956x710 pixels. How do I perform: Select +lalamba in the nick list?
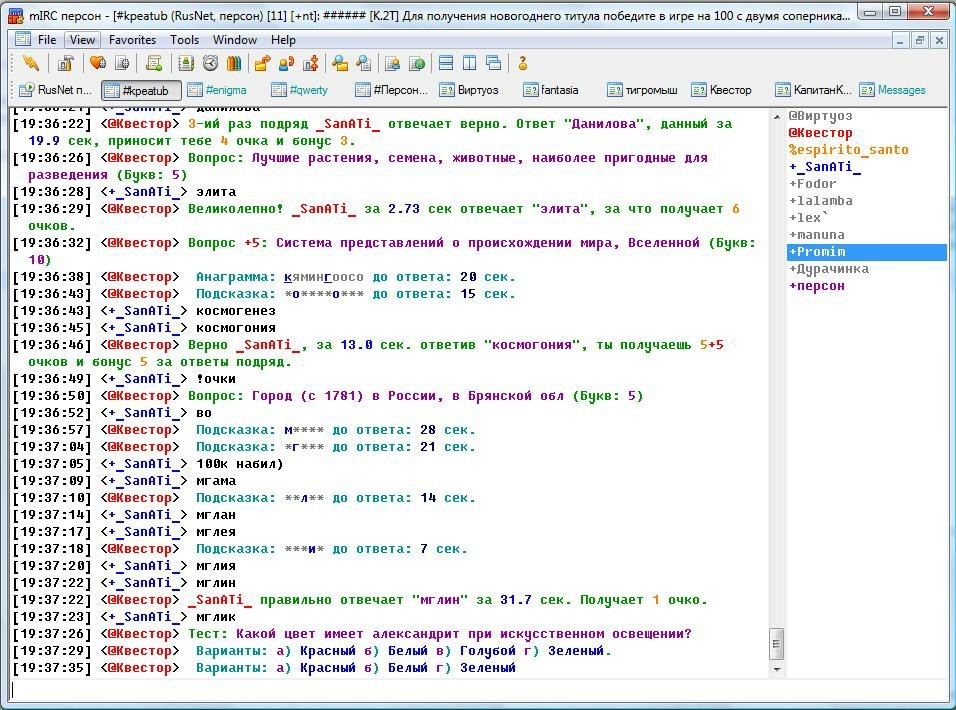(x=821, y=201)
